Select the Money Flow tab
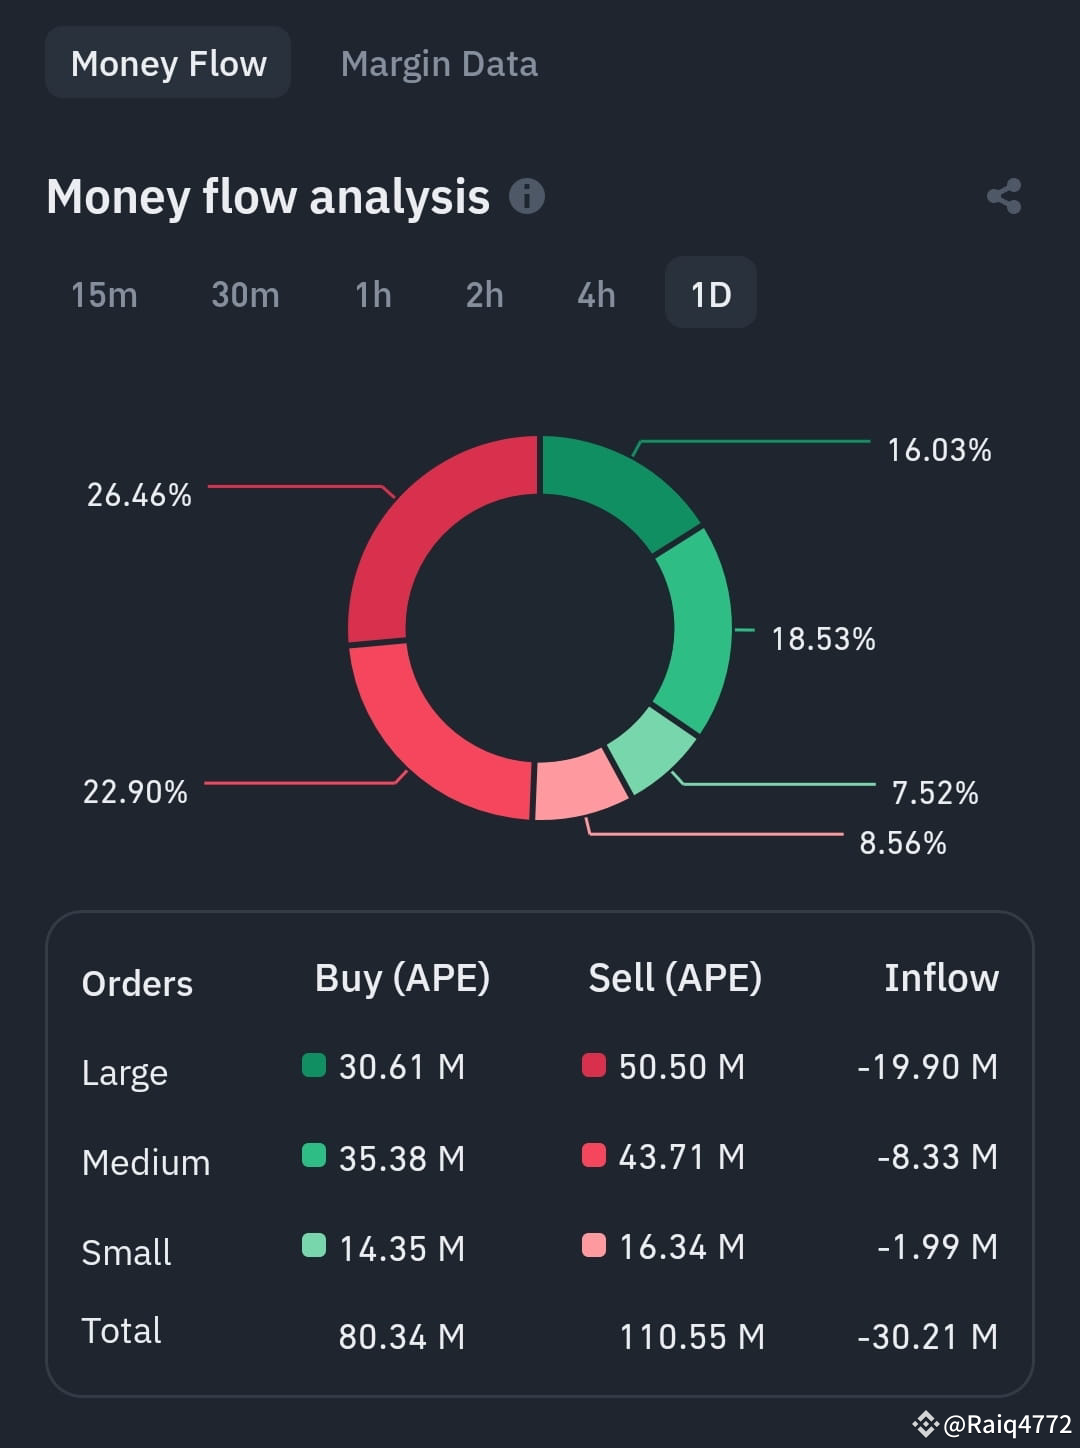Screen dimensions: 1080x1448 point(168,63)
